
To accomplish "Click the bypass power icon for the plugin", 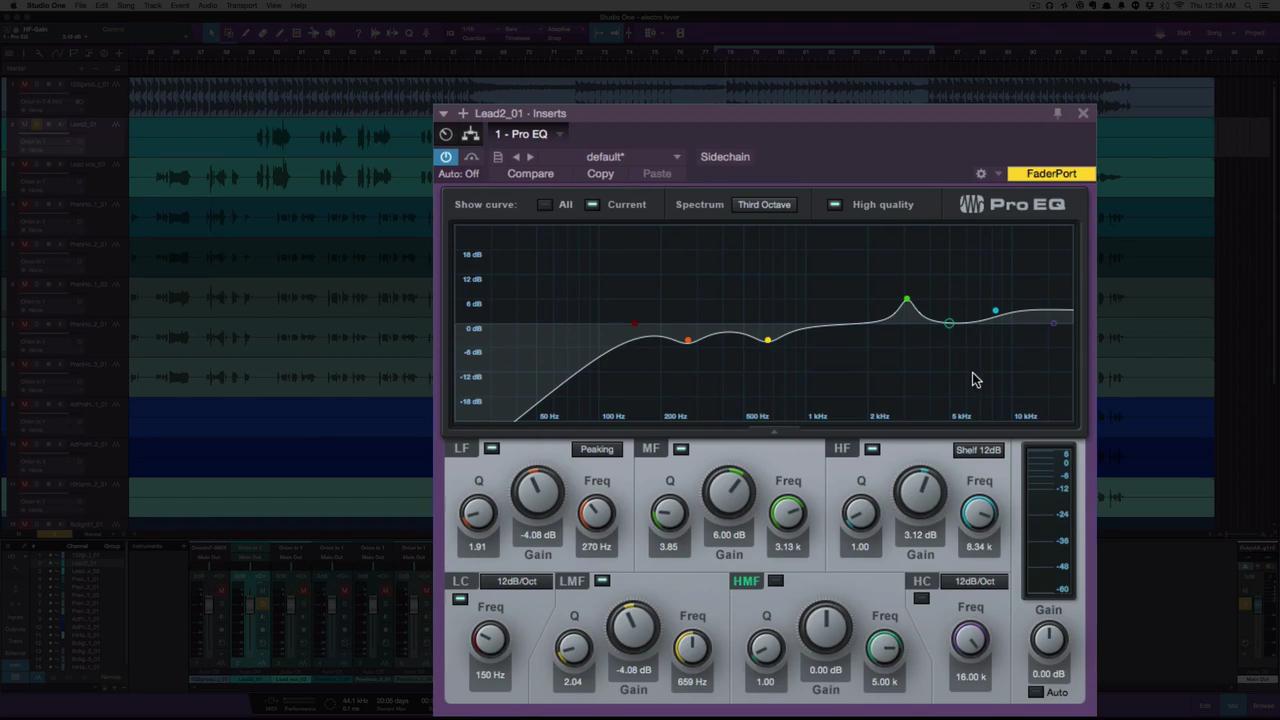I will pos(445,156).
